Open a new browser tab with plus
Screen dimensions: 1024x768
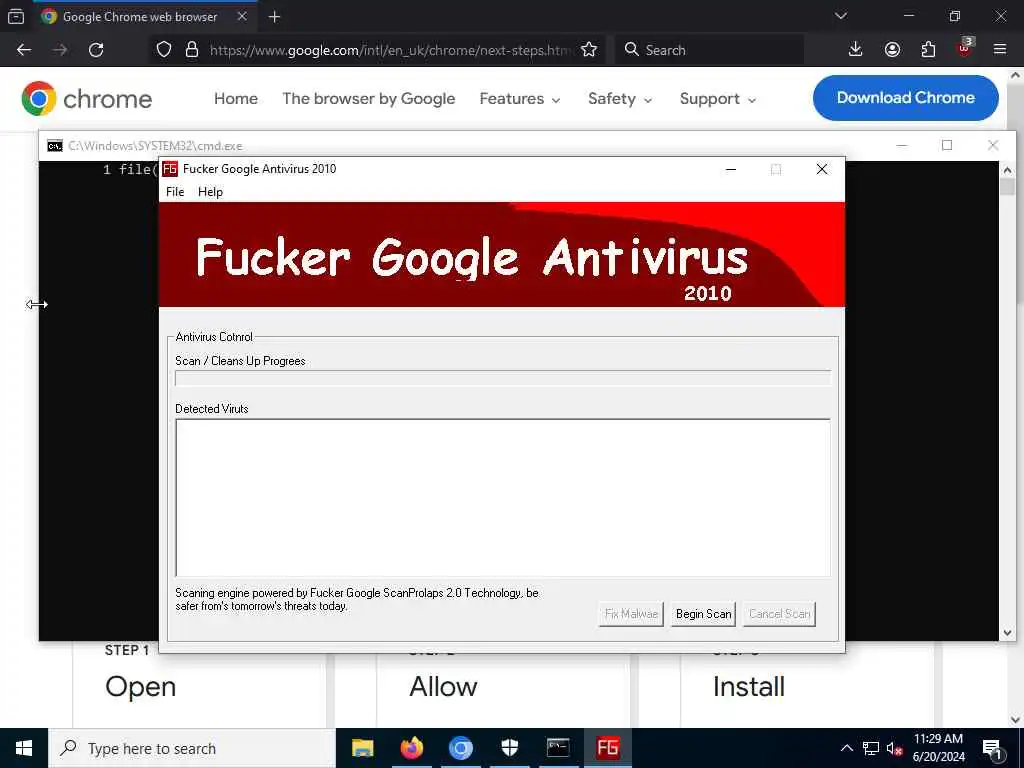[274, 17]
